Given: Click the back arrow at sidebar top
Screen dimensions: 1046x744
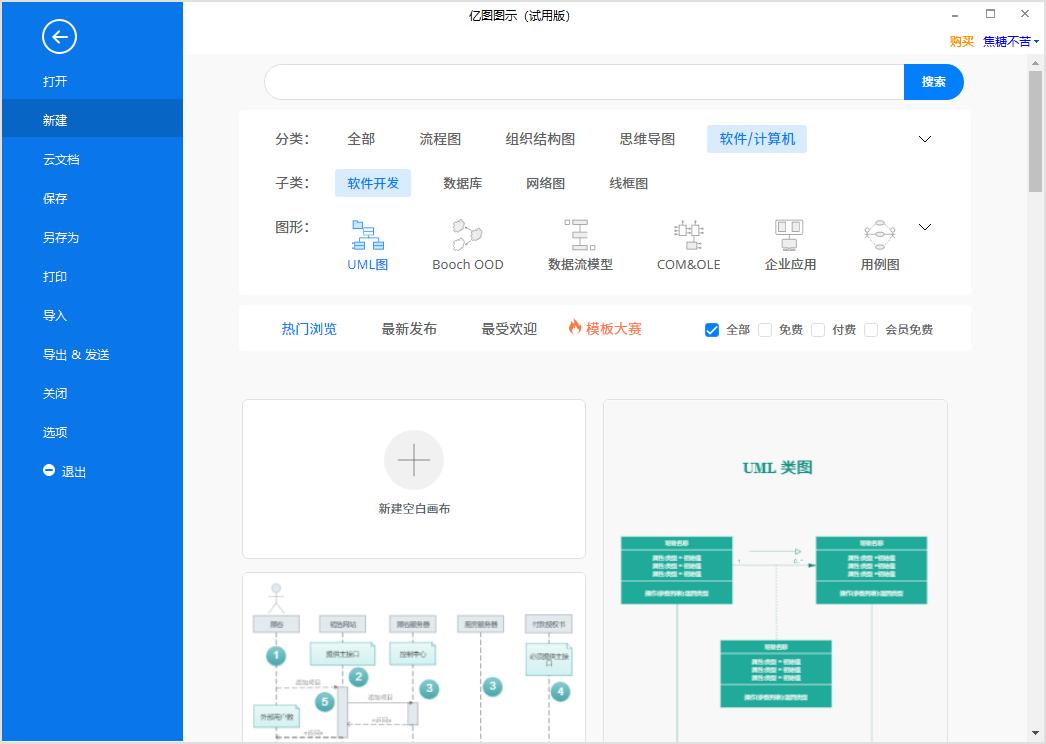Looking at the screenshot, I should [x=59, y=37].
